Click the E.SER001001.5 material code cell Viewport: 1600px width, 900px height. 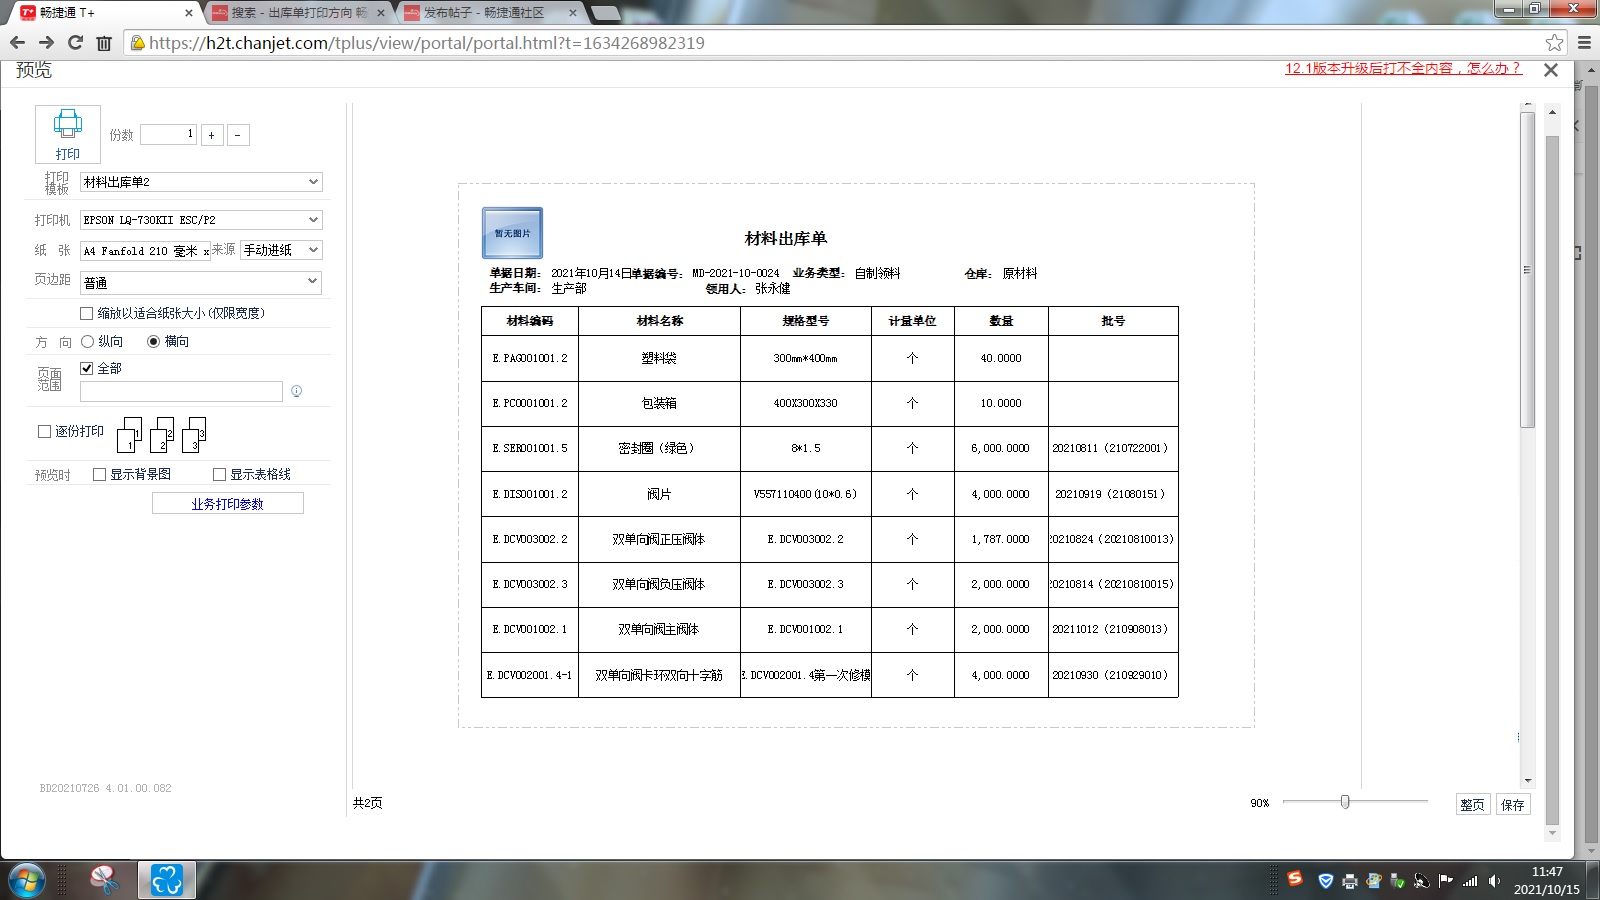pyautogui.click(x=530, y=448)
